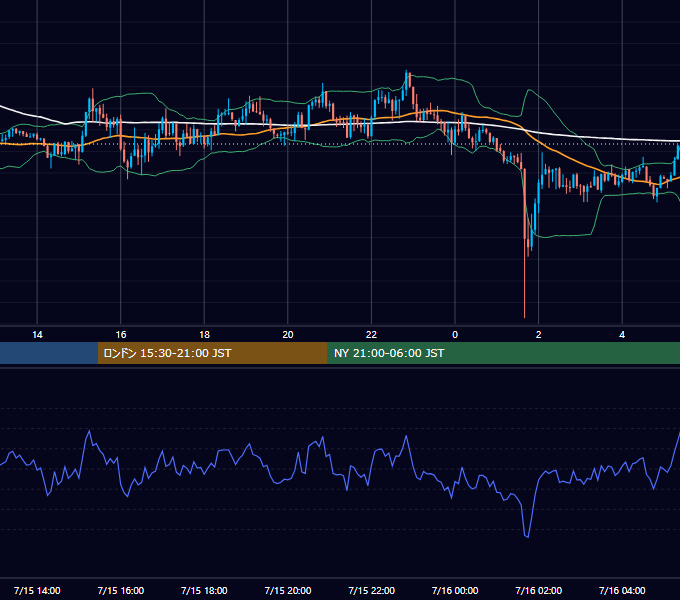This screenshot has height=600, width=680.
Task: Click the 7/16 00:00 date label
Action: pos(455,590)
